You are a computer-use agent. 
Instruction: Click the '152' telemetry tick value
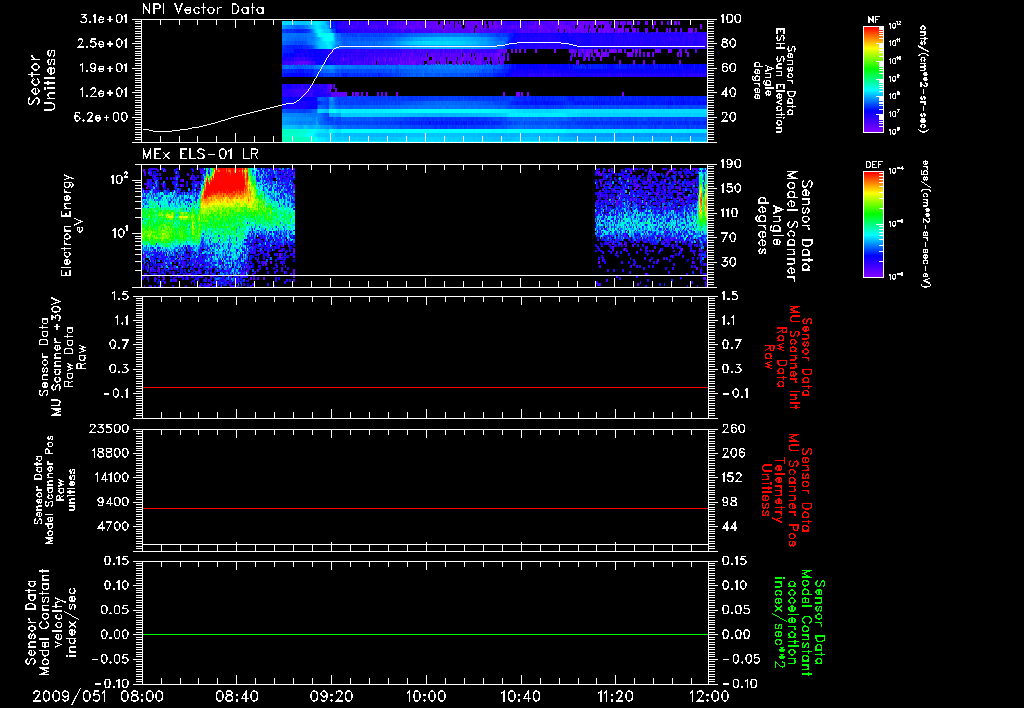coord(731,477)
